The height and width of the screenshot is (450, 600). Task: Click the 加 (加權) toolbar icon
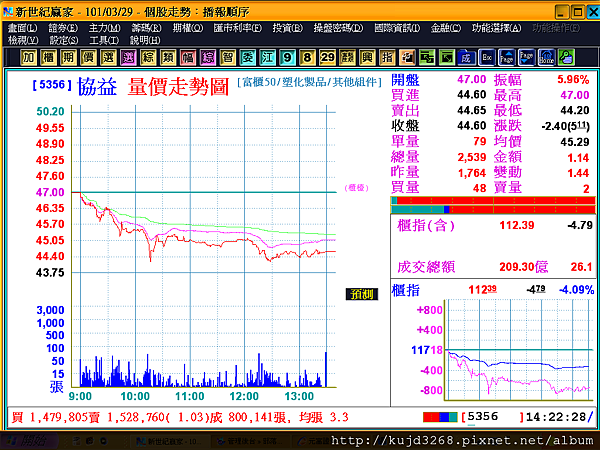pyautogui.click(x=28, y=58)
